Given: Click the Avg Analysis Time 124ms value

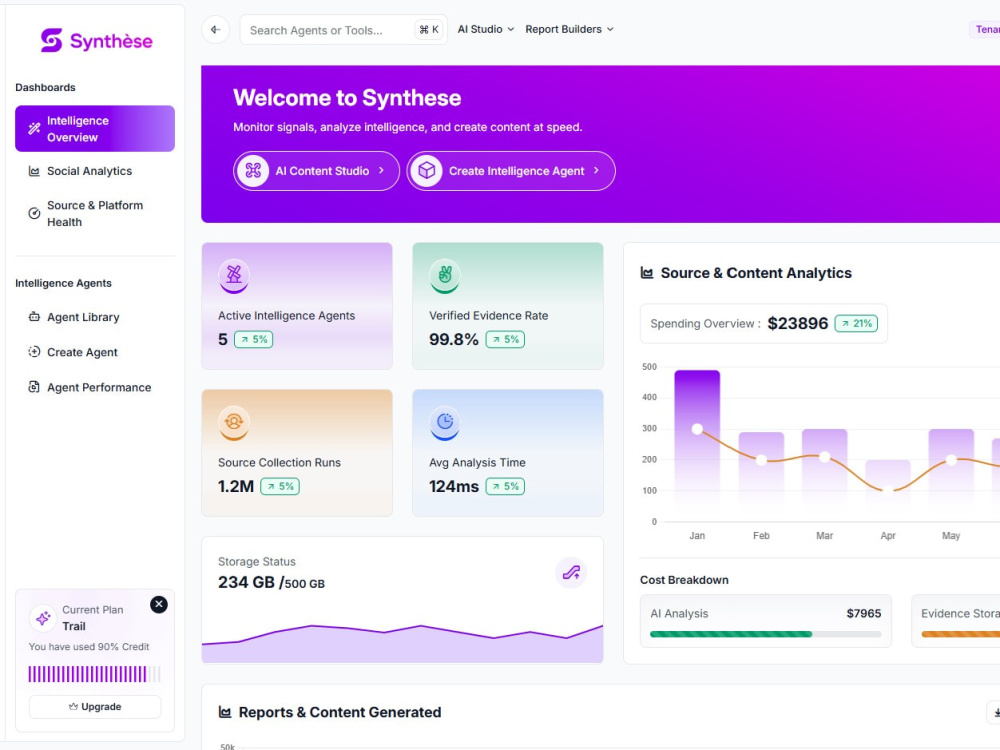Looking at the screenshot, I should click(x=453, y=487).
